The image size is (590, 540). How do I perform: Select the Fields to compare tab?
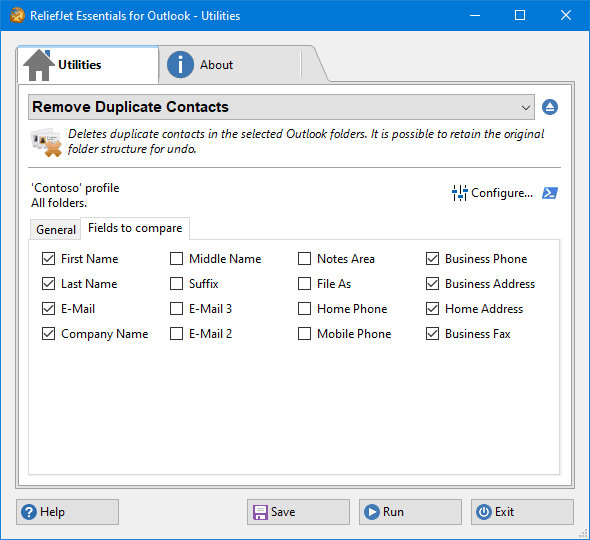[x=135, y=228]
